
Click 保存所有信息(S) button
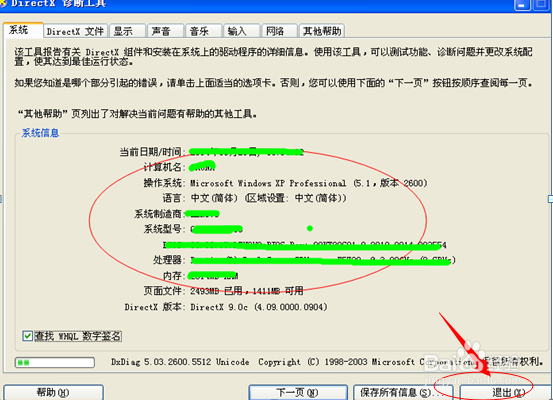click(403, 392)
